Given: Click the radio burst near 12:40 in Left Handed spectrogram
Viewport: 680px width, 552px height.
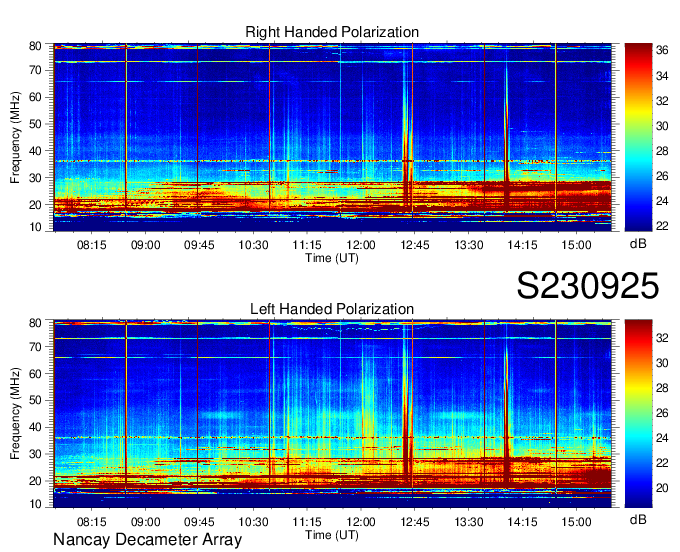Looking at the screenshot, I should point(407,408).
